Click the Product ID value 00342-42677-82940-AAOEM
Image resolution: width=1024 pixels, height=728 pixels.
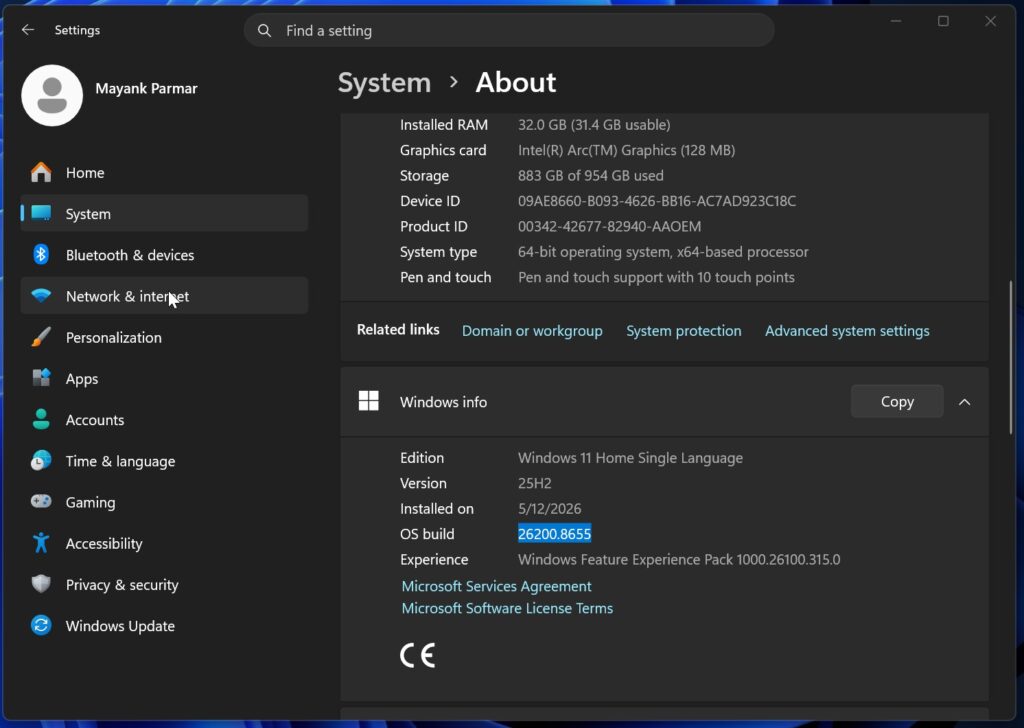609,227
